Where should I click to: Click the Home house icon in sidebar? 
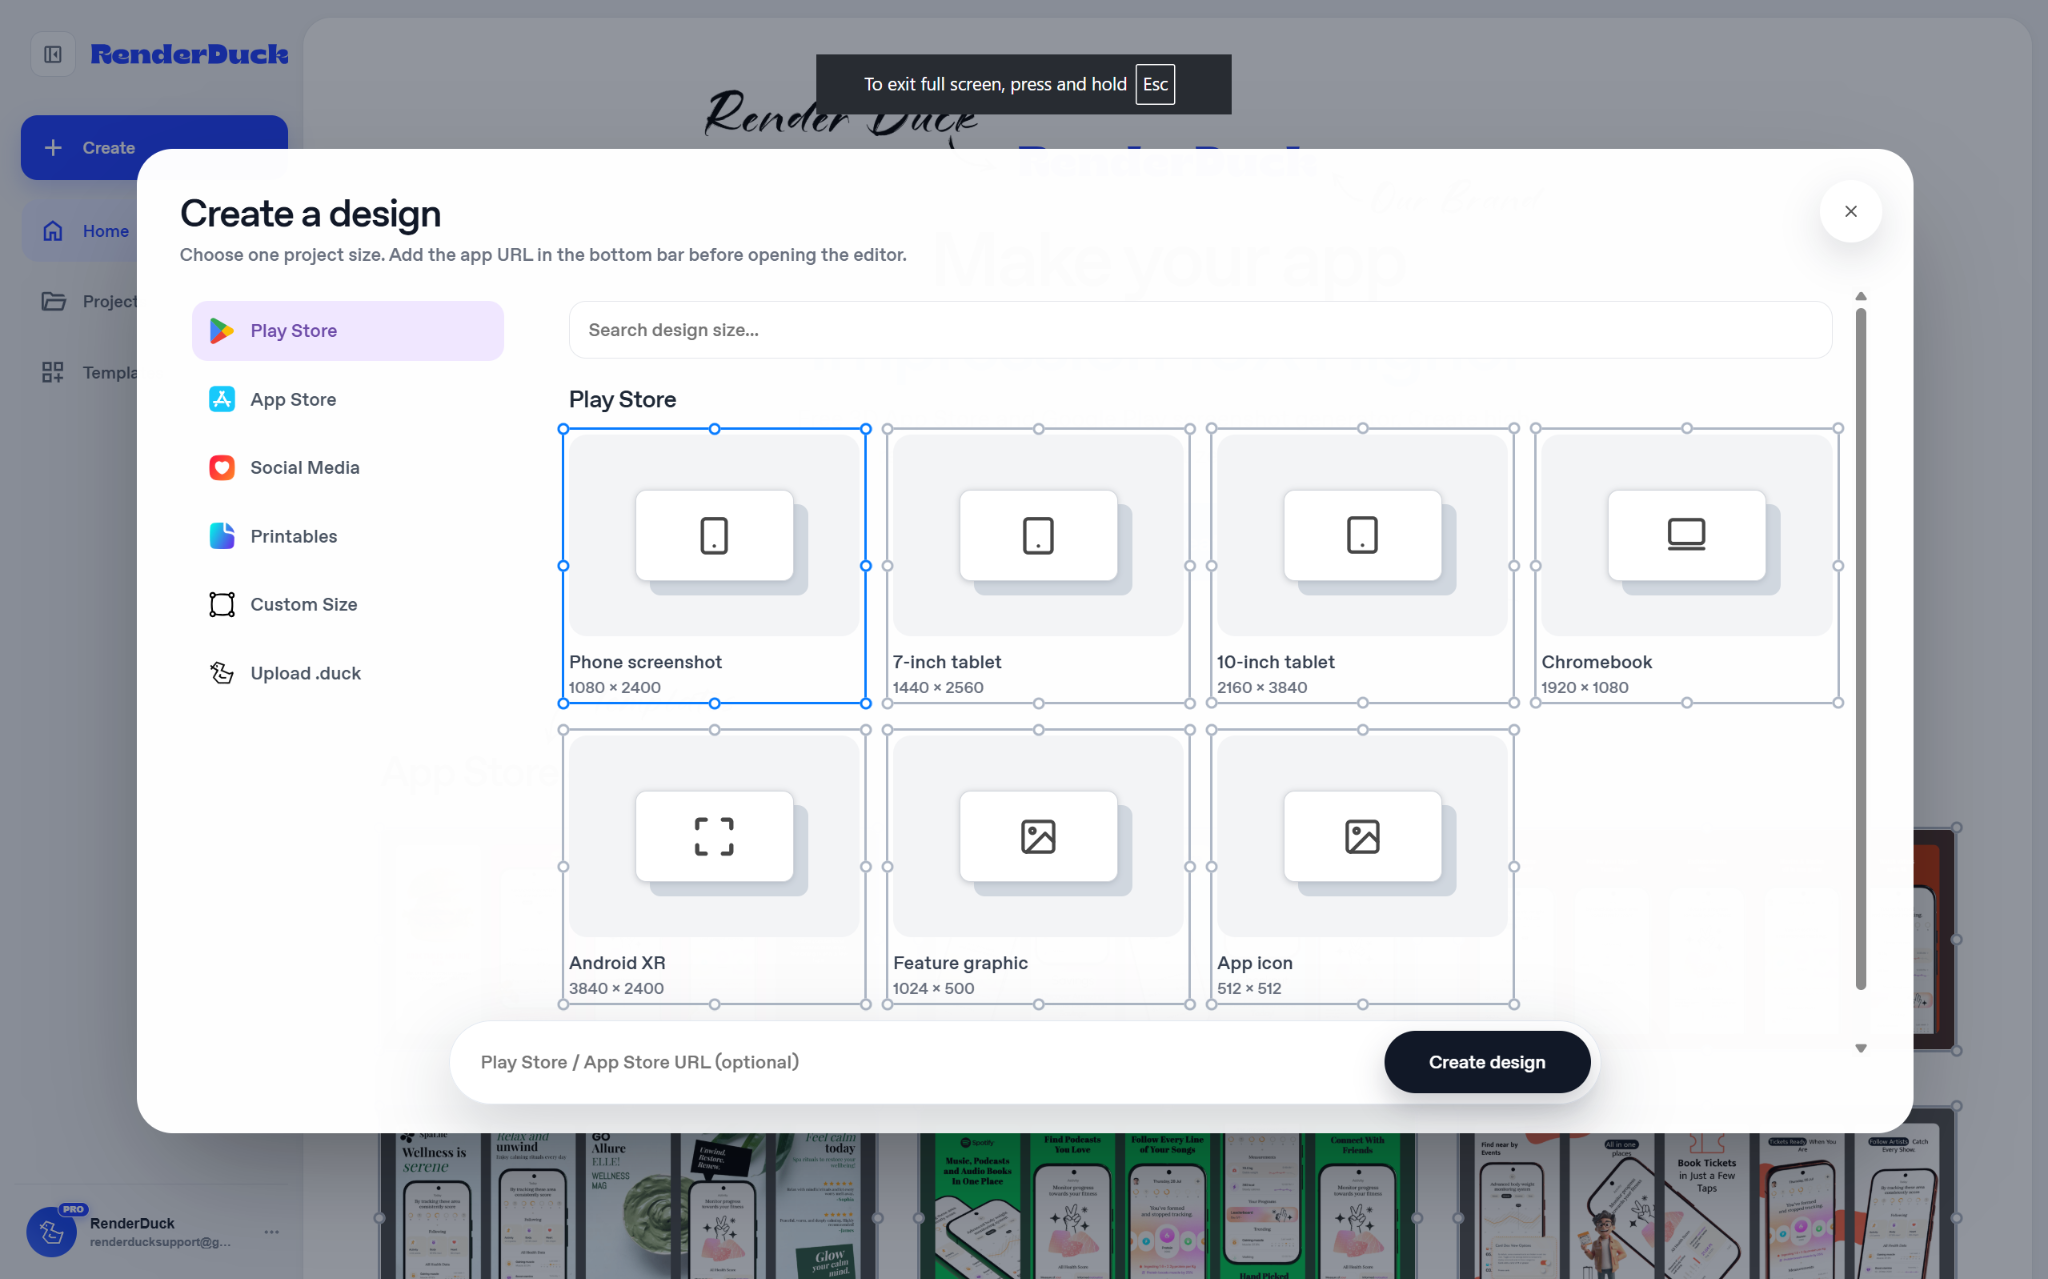click(x=53, y=231)
